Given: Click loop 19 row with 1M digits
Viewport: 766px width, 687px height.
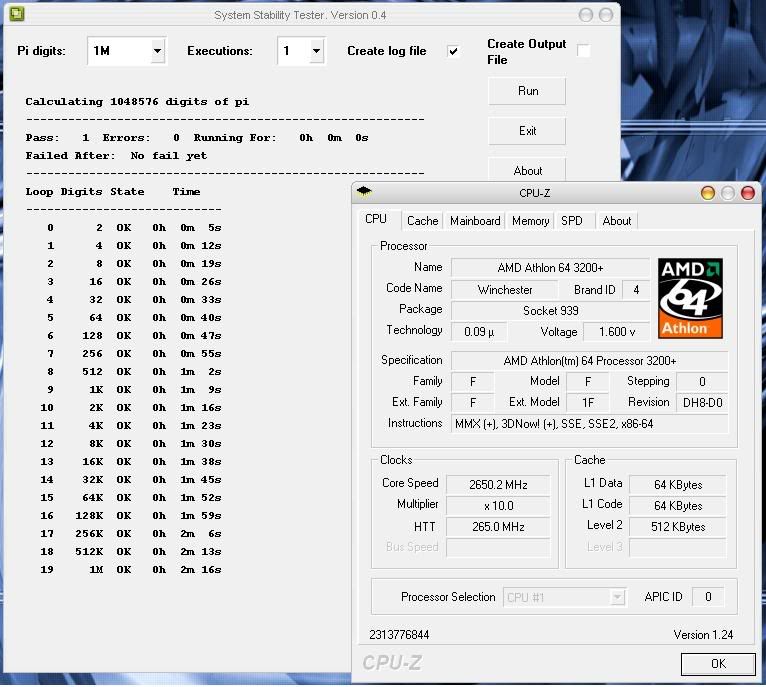Looking at the screenshot, I should (131, 570).
